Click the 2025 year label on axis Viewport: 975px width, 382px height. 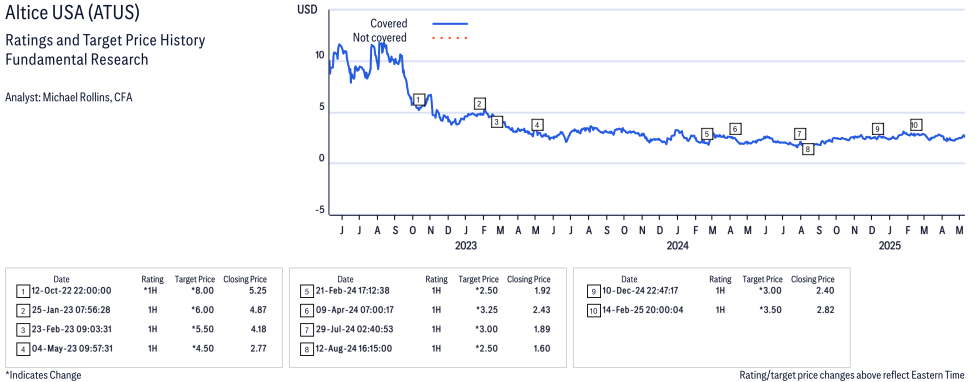tap(890, 246)
